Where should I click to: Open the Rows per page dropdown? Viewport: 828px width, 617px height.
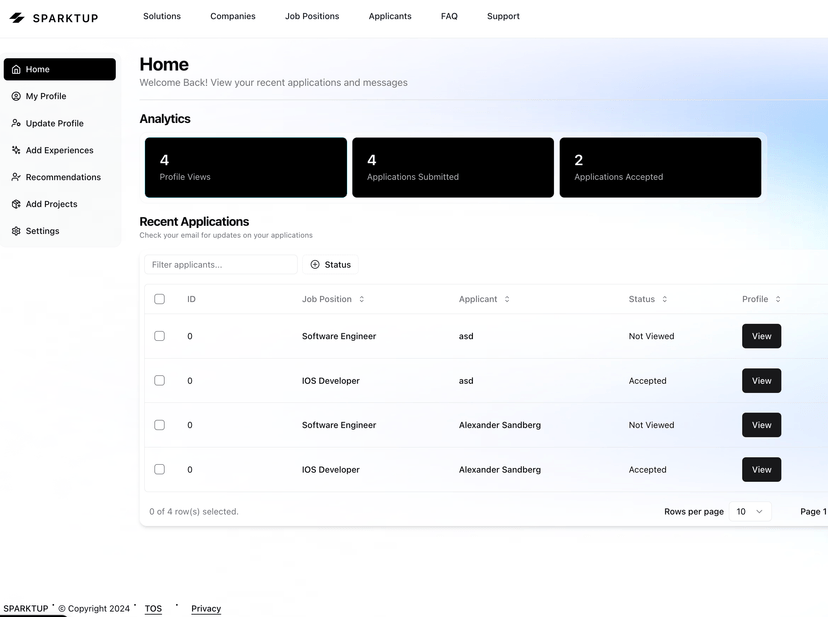click(x=750, y=511)
